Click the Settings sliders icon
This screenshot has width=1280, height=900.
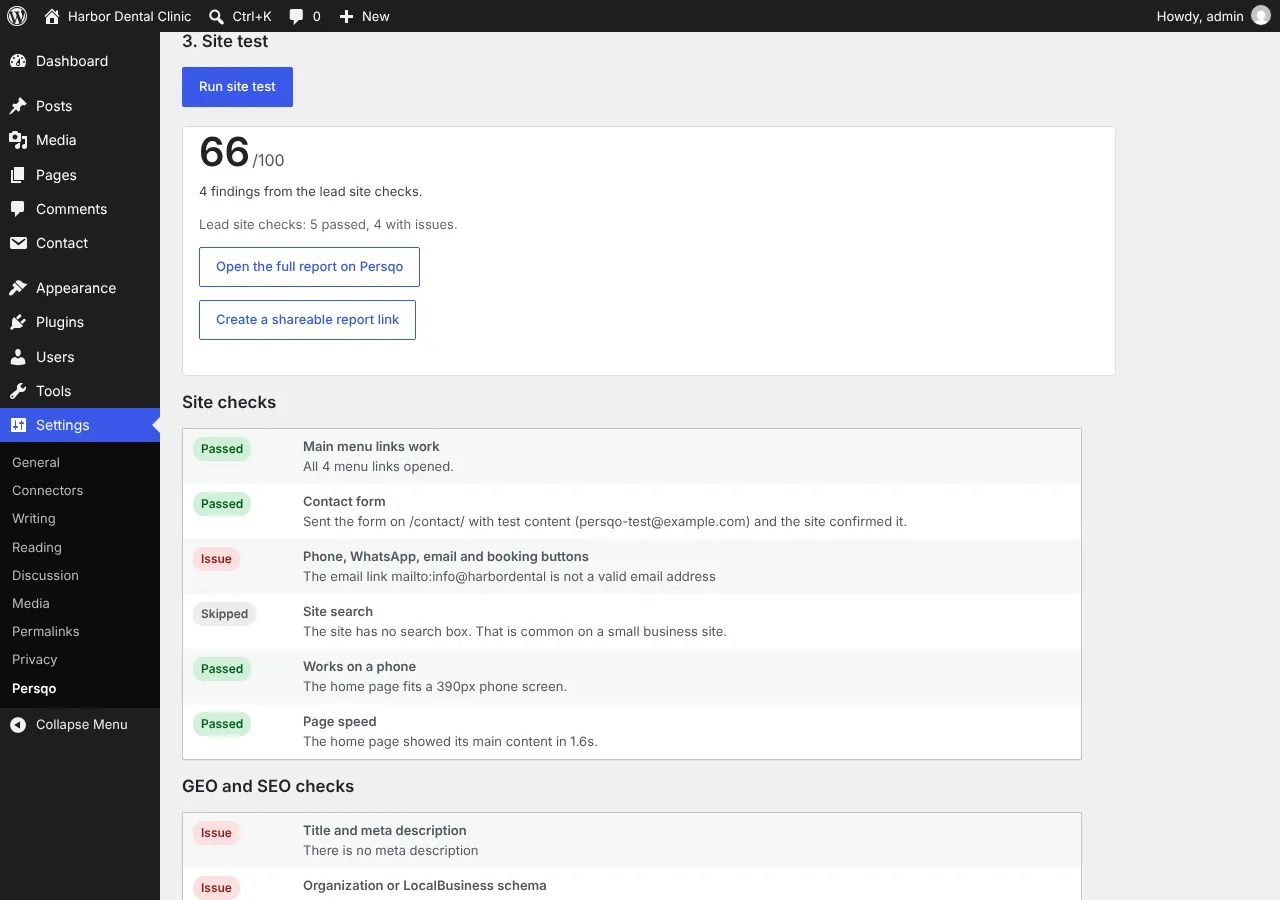click(18, 425)
